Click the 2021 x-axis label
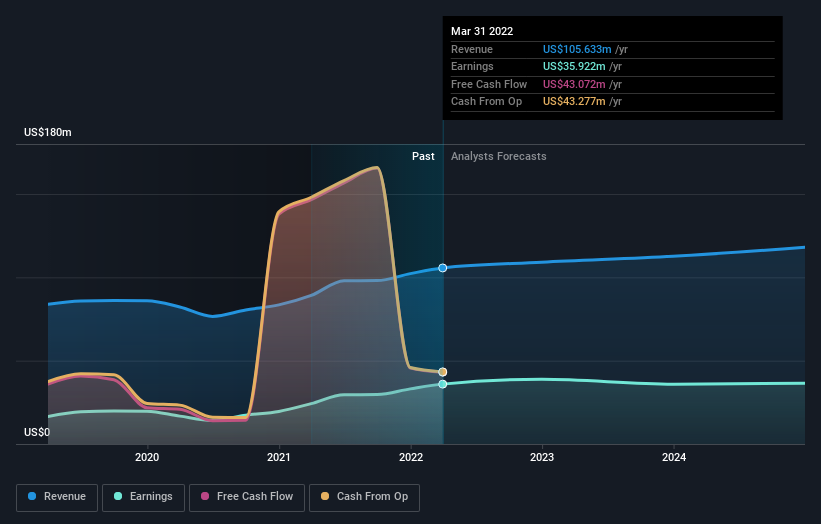This screenshot has width=821, height=524. click(279, 457)
